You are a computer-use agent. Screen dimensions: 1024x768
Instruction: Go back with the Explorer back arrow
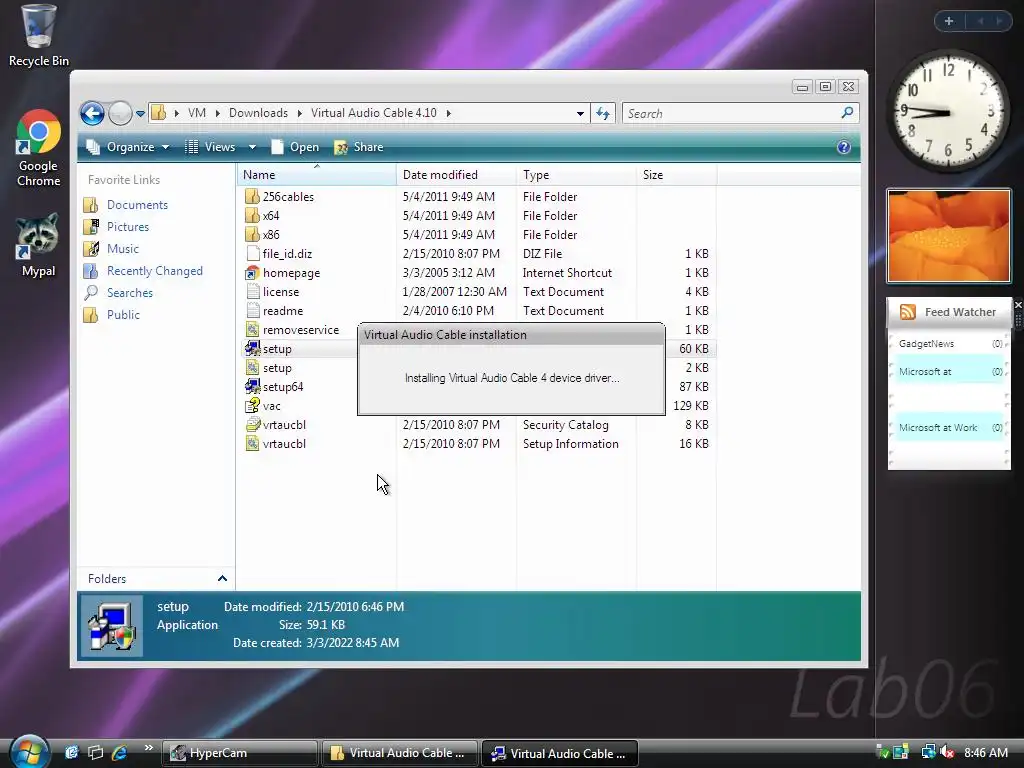[92, 114]
